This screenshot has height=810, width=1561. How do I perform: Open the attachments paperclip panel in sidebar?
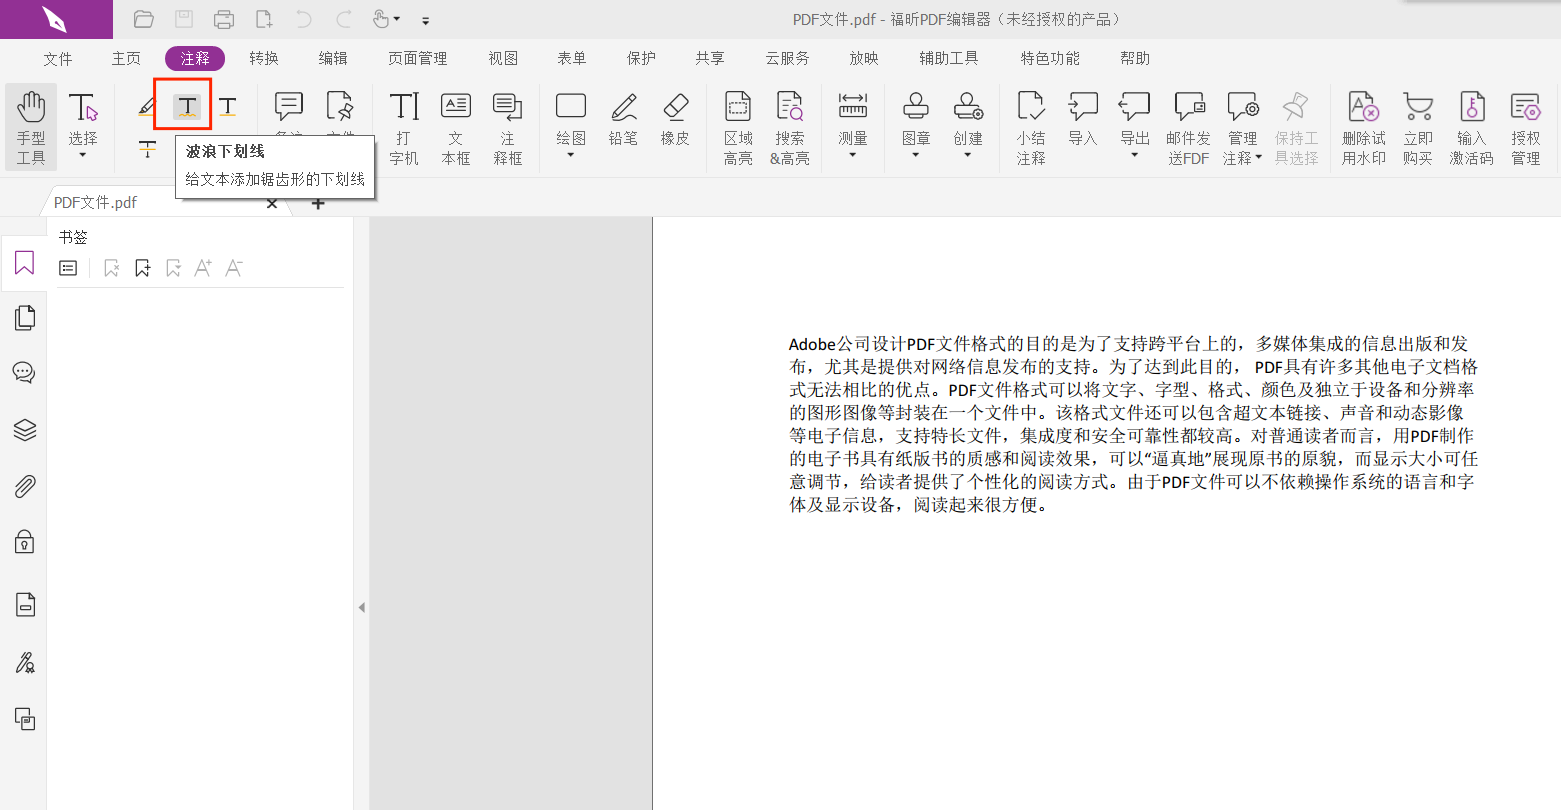coord(24,486)
